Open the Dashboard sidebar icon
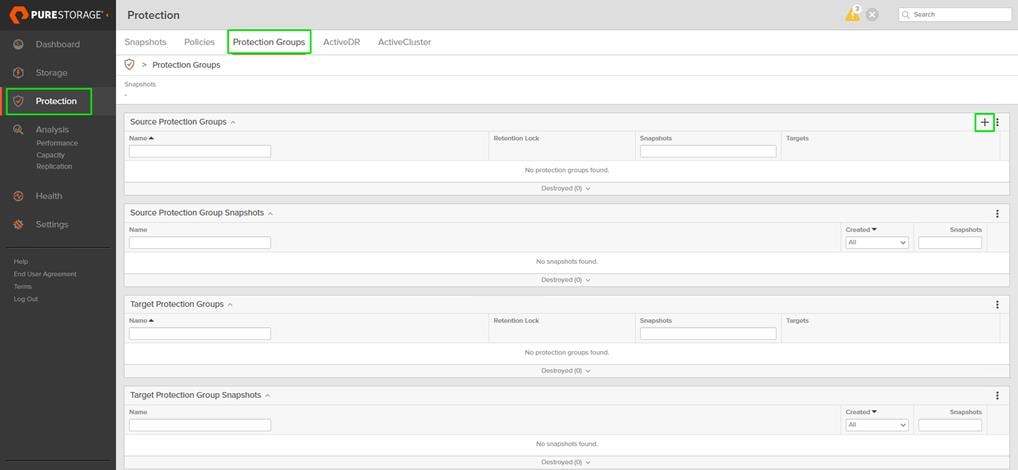Image resolution: width=1018 pixels, height=470 pixels. [x=18, y=44]
